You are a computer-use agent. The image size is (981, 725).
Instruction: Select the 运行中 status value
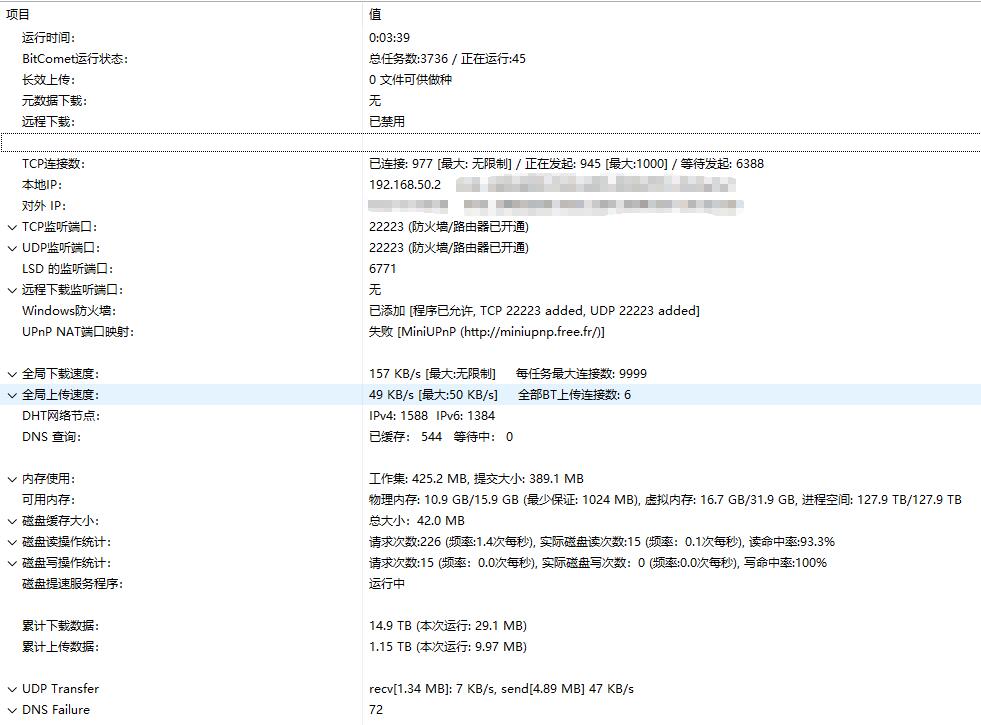[387, 584]
